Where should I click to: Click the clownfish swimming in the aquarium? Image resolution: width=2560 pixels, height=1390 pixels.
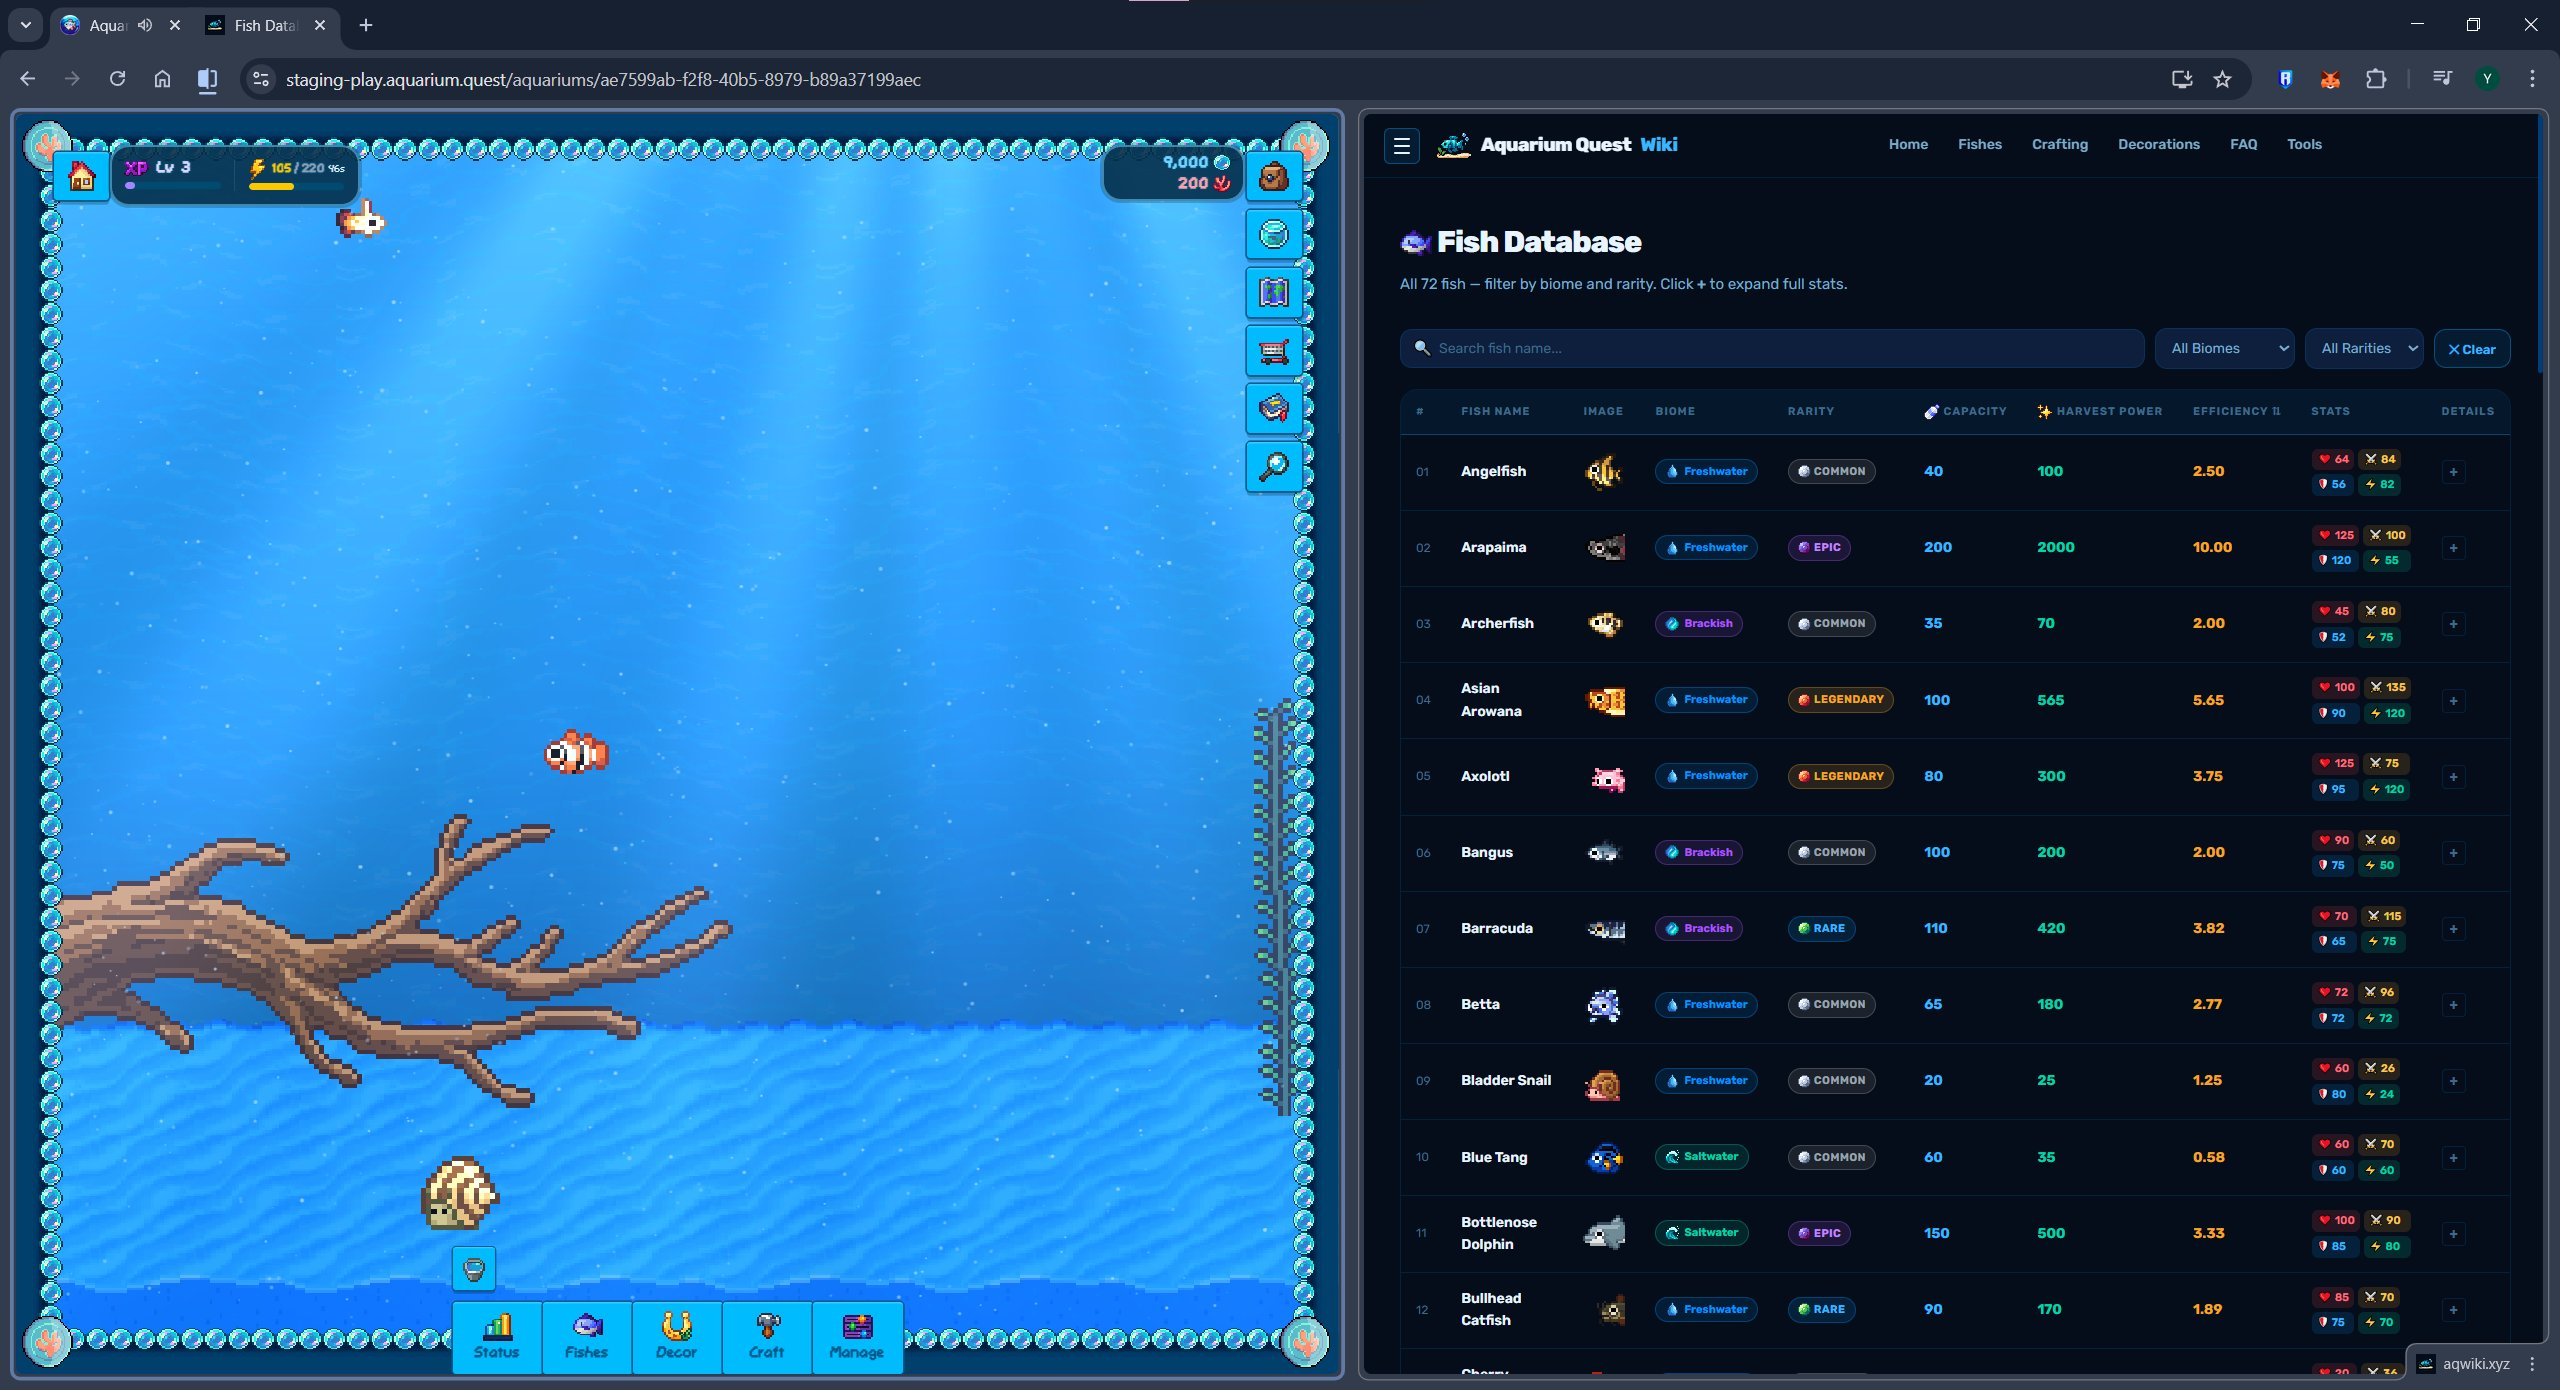tap(576, 754)
